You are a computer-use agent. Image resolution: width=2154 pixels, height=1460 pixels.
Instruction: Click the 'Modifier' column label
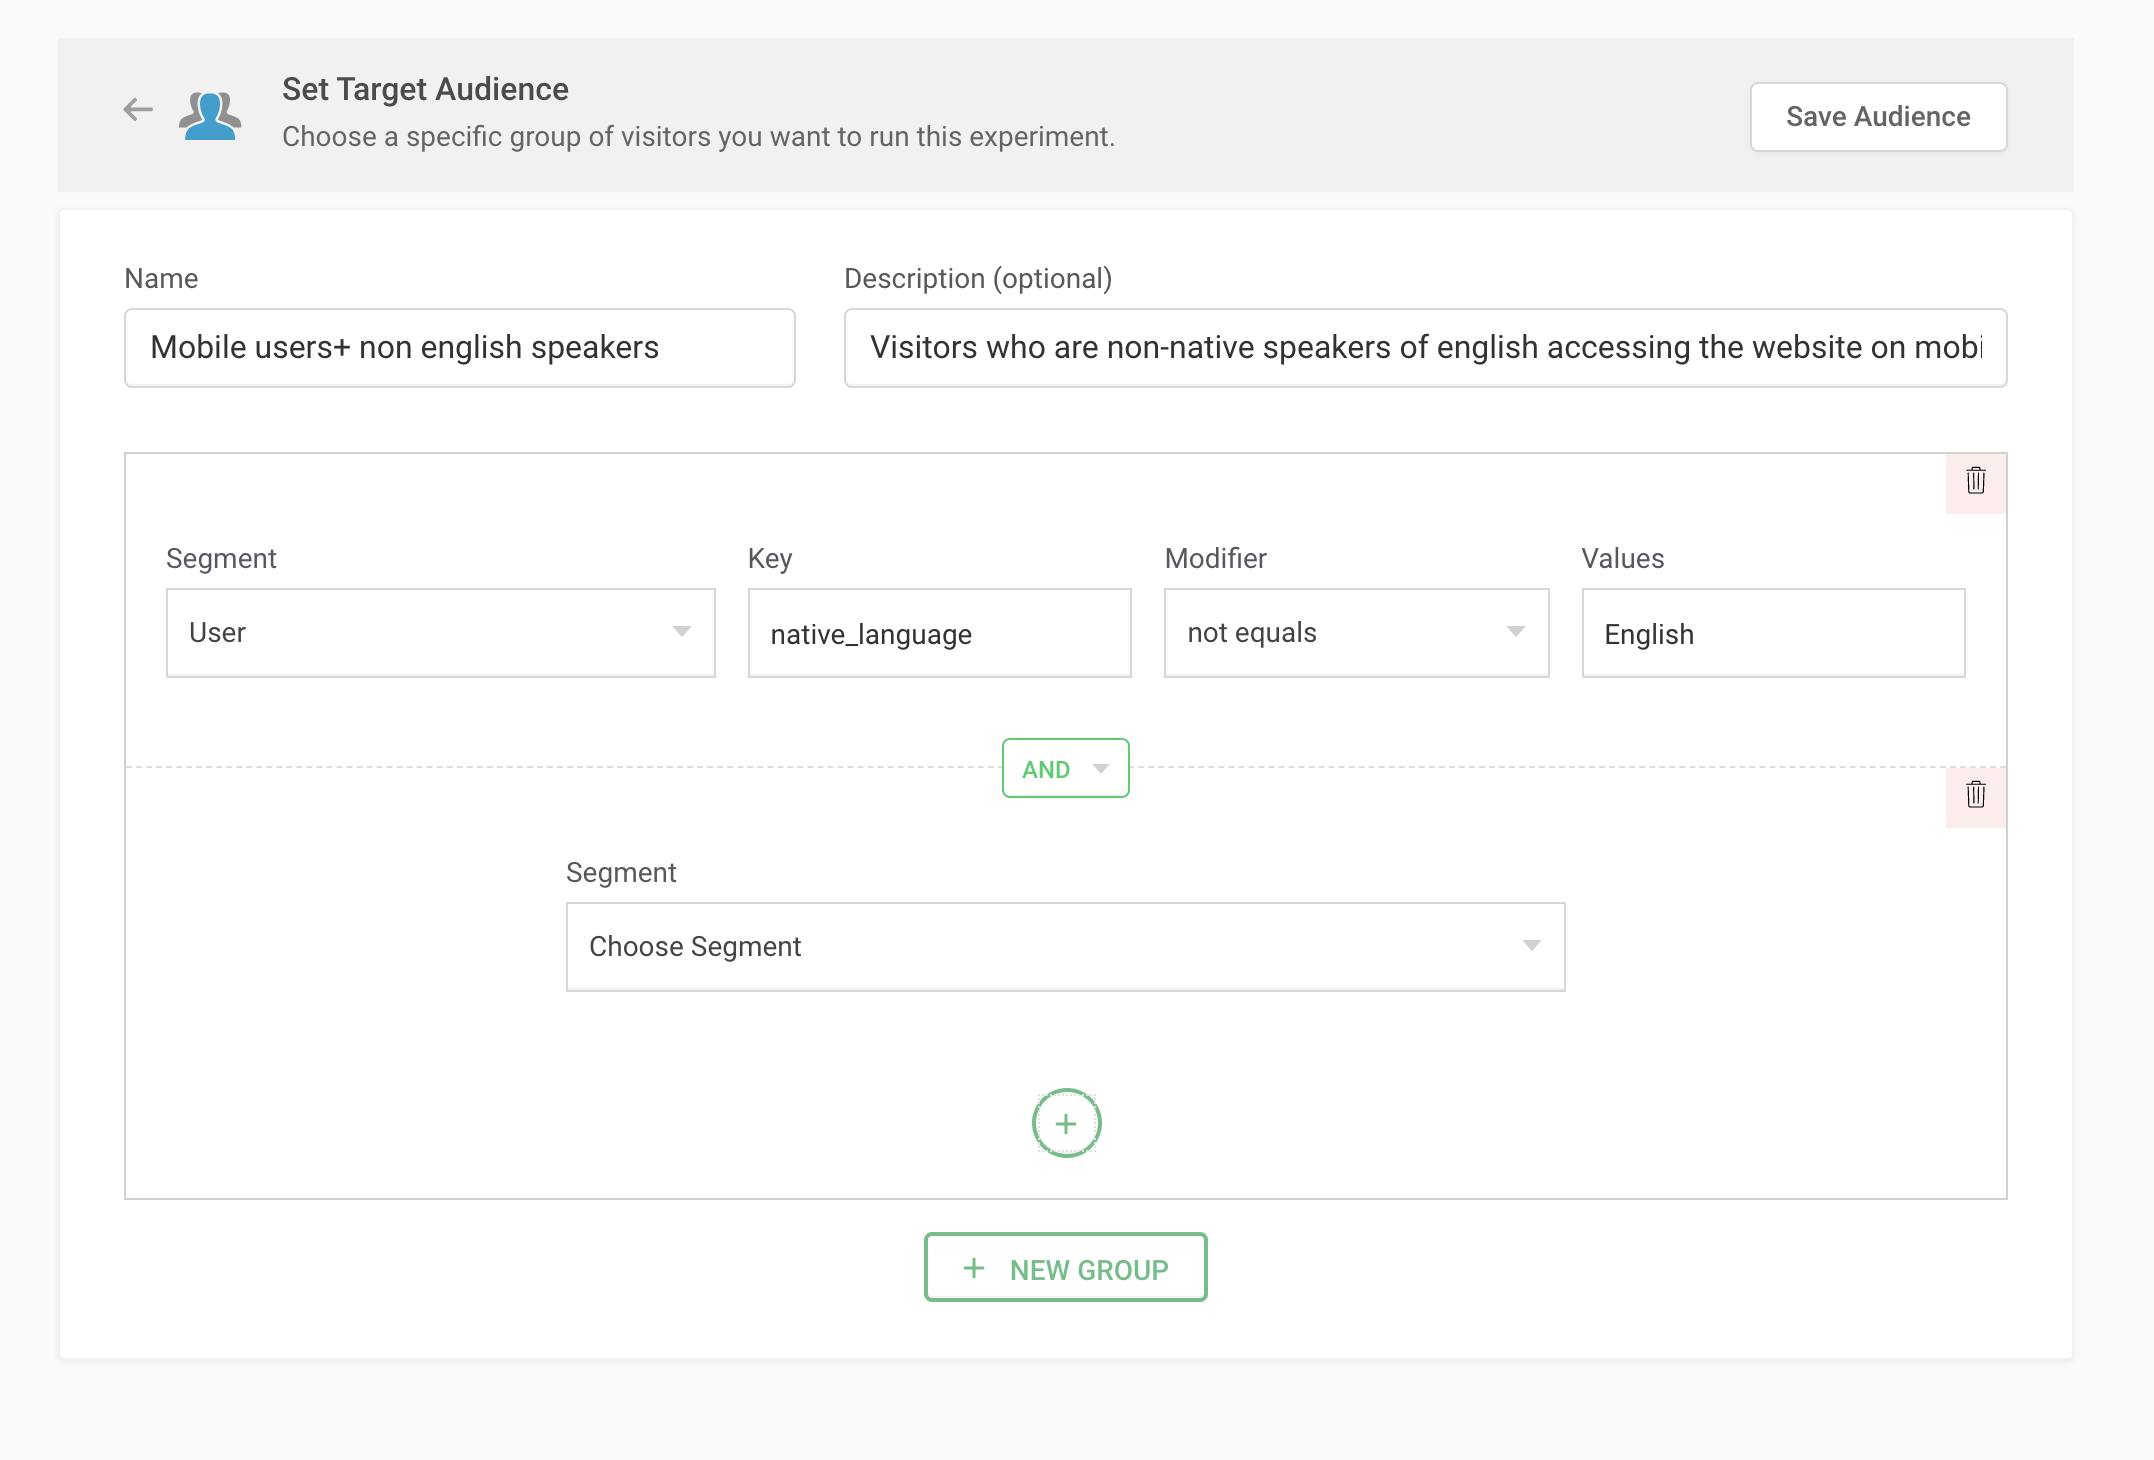pyautogui.click(x=1215, y=558)
